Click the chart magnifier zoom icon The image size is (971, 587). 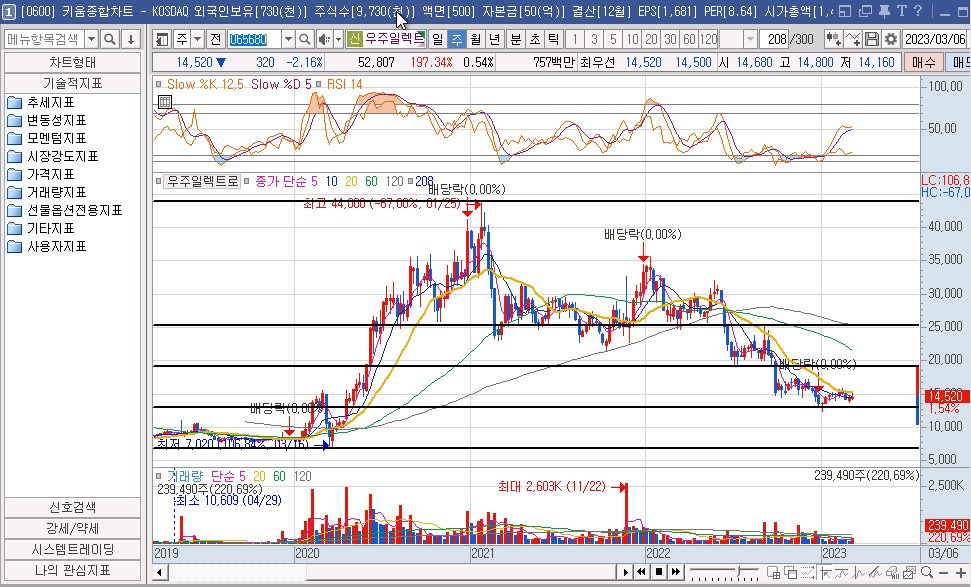pos(926,572)
